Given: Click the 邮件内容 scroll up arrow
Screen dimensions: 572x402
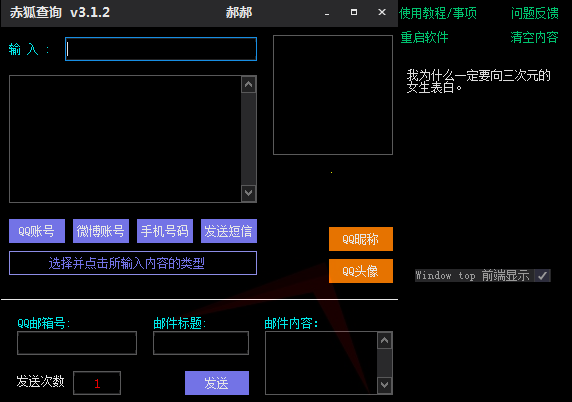Looking at the screenshot, I should (384, 341).
